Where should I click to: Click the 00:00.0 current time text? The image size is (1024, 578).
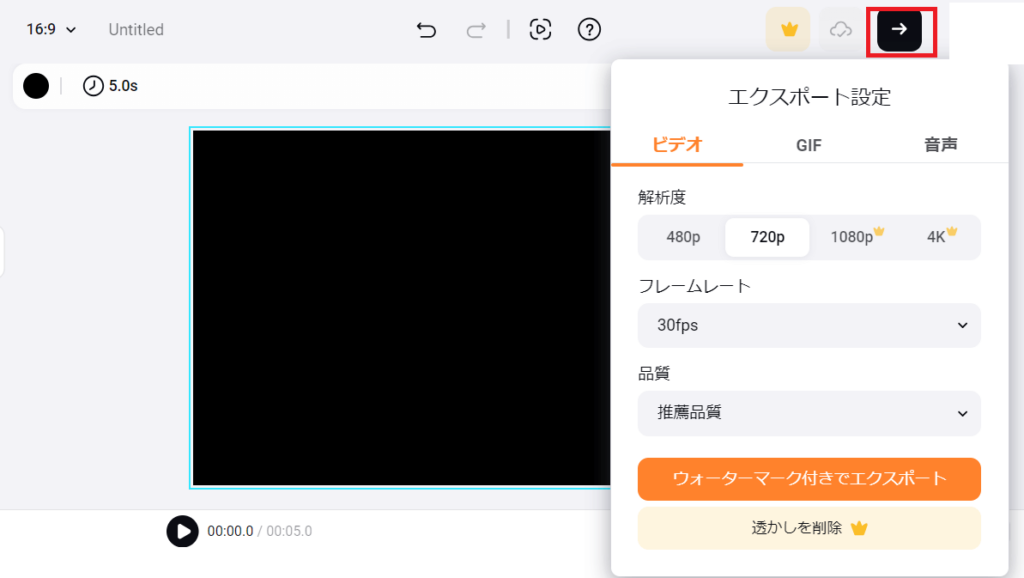230,531
